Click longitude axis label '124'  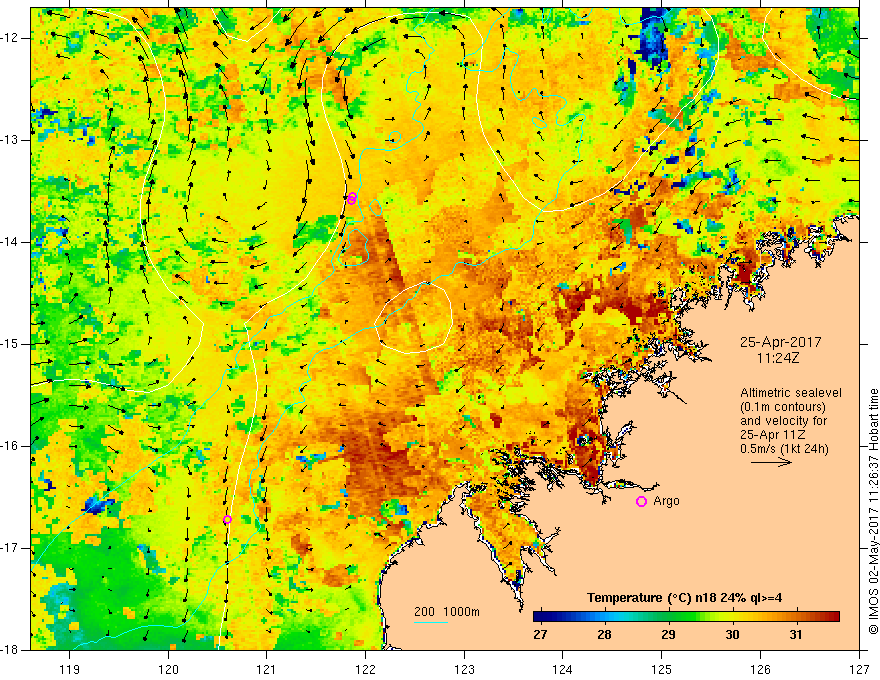(563, 669)
